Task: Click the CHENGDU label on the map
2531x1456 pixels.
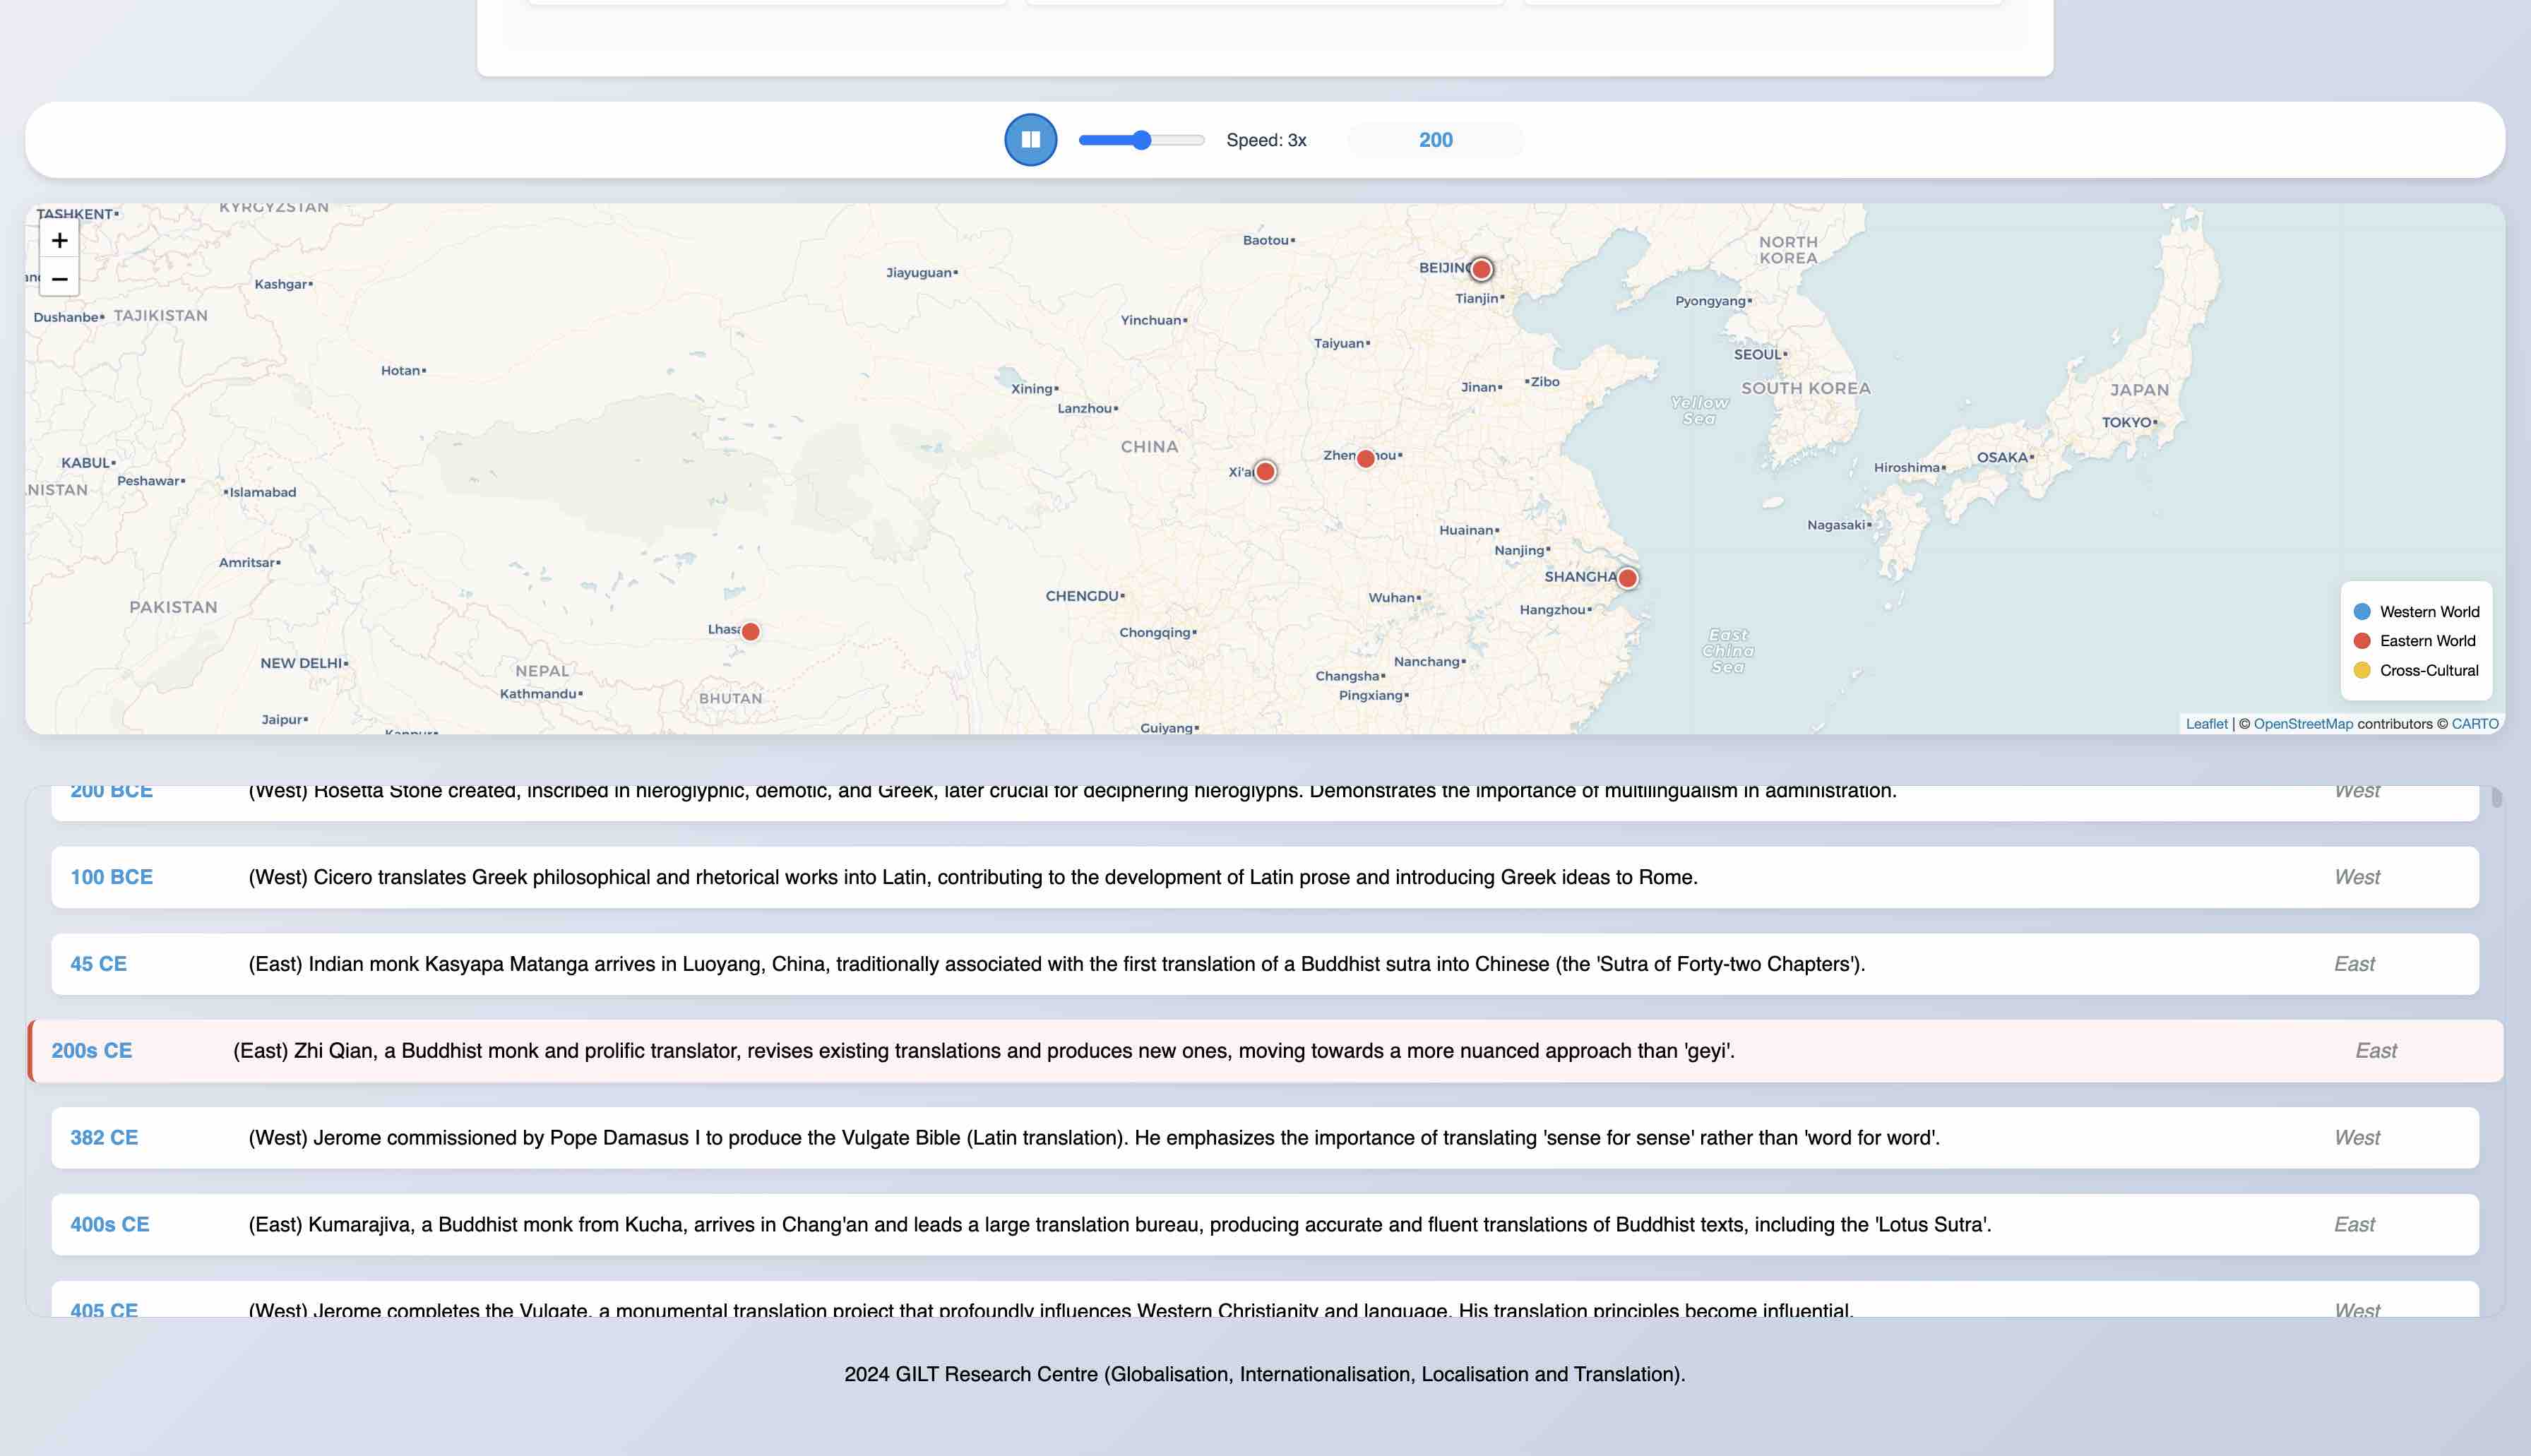Action: (x=1082, y=596)
